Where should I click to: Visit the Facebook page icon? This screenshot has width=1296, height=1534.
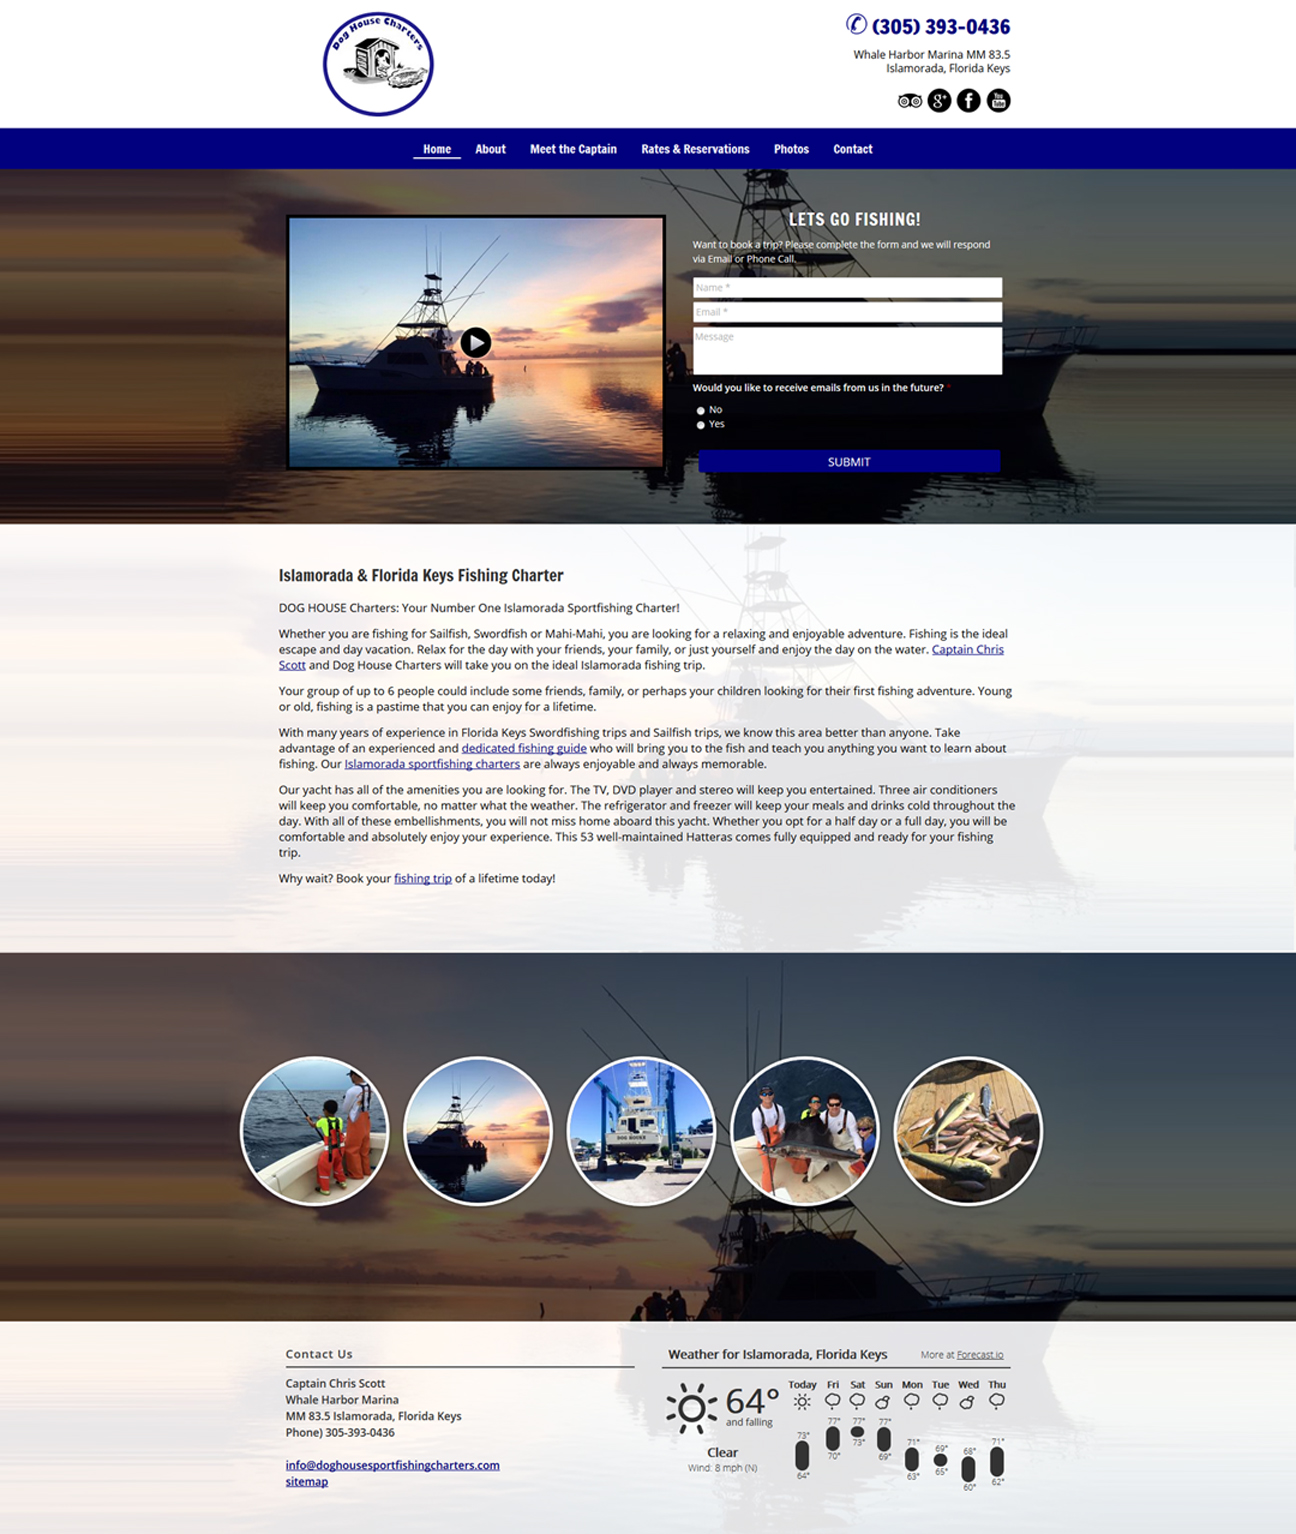[968, 101]
